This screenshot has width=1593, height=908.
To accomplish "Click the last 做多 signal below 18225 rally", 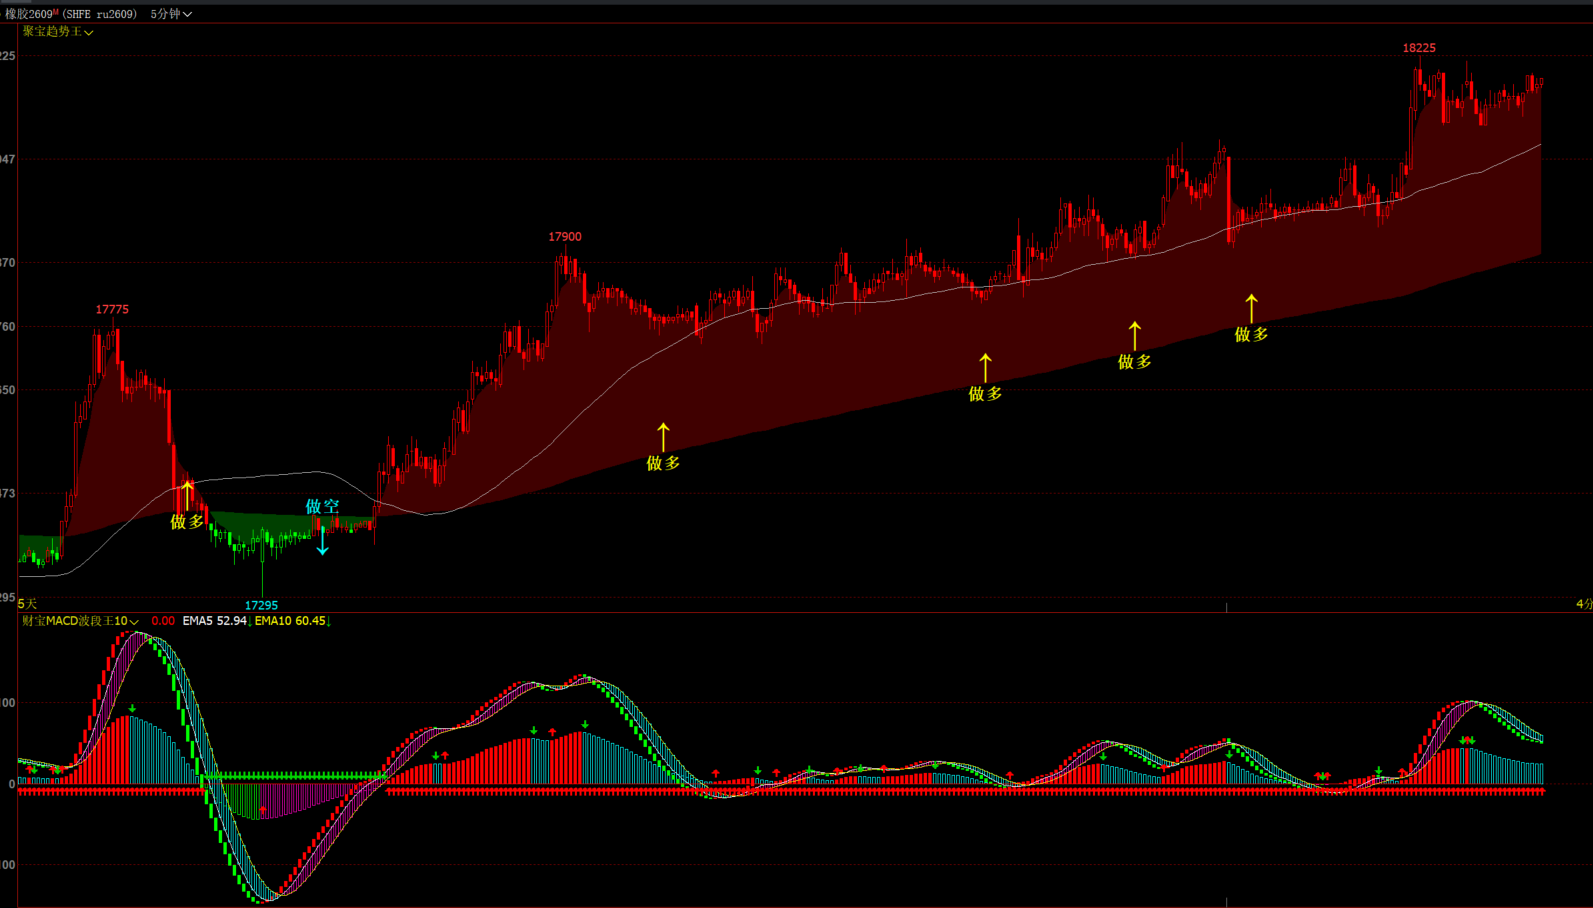I will click(x=1251, y=334).
